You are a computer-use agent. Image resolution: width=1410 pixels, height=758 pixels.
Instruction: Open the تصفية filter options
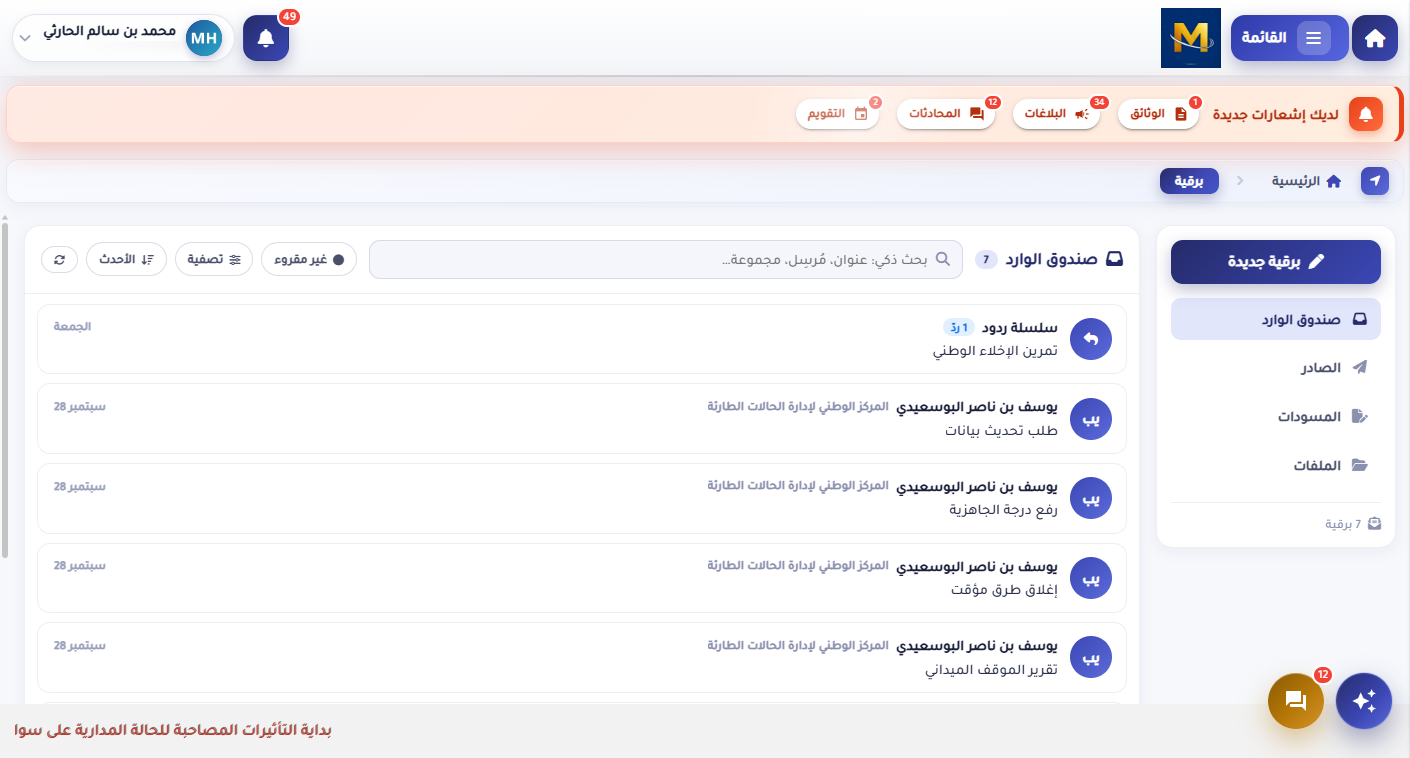[x=214, y=259]
